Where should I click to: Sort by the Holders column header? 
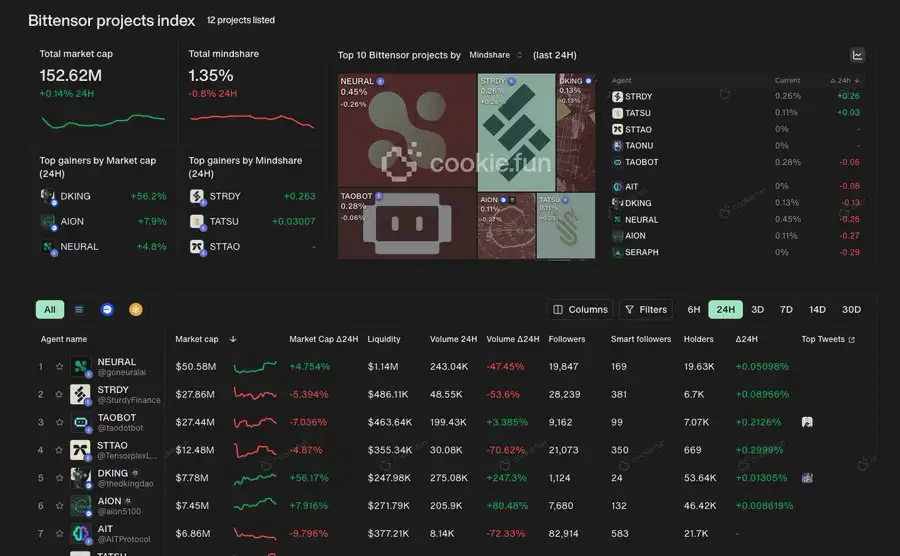coord(699,339)
